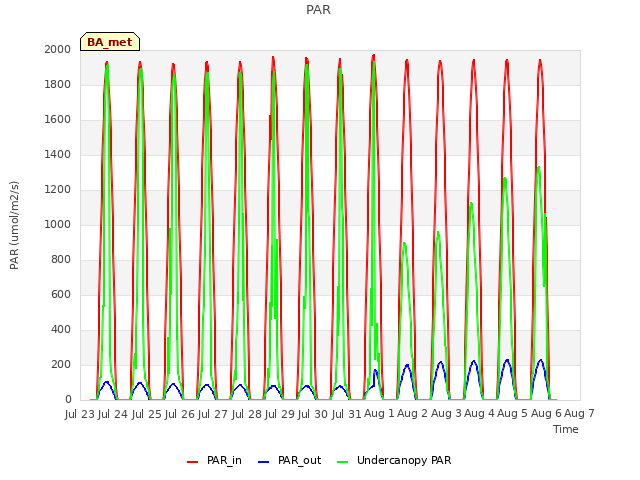Click the Time x-axis label
The image size is (640, 480).
(x=566, y=429)
